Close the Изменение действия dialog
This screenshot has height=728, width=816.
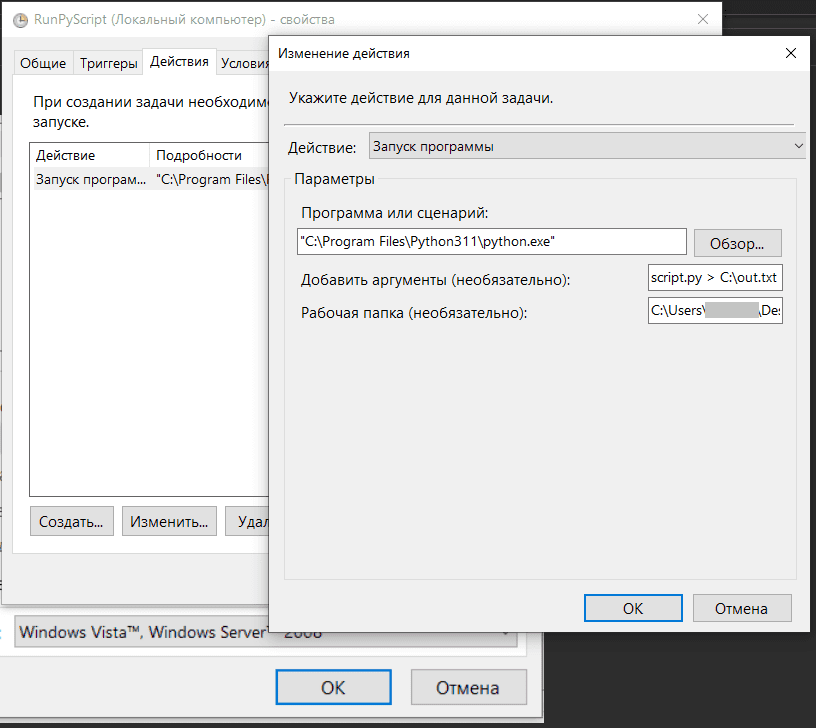point(790,54)
